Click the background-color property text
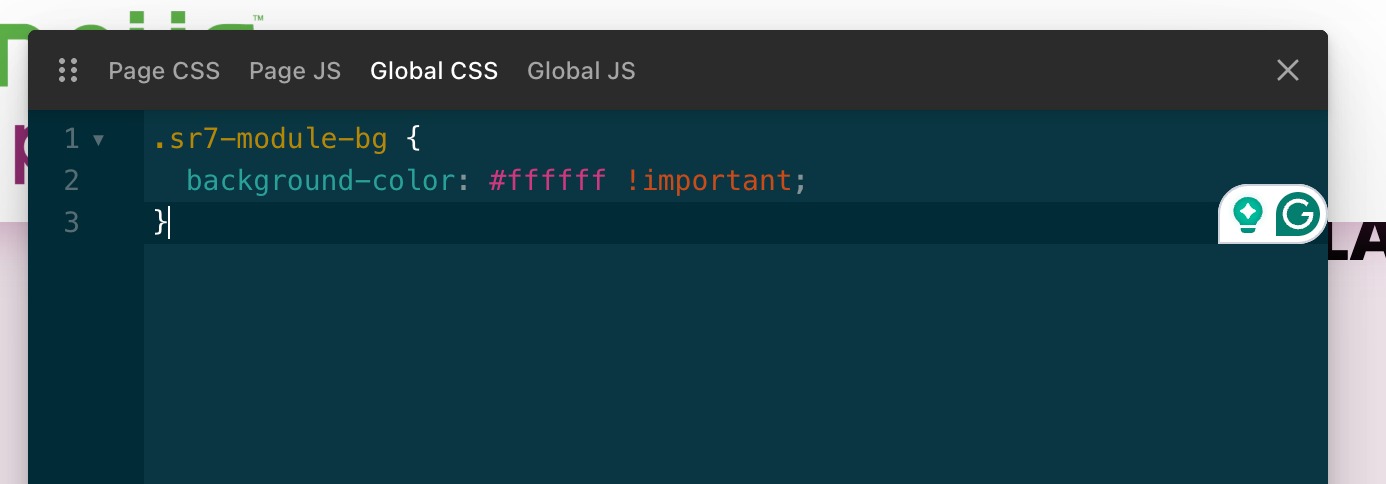This screenshot has width=1386, height=484. pyautogui.click(x=322, y=180)
